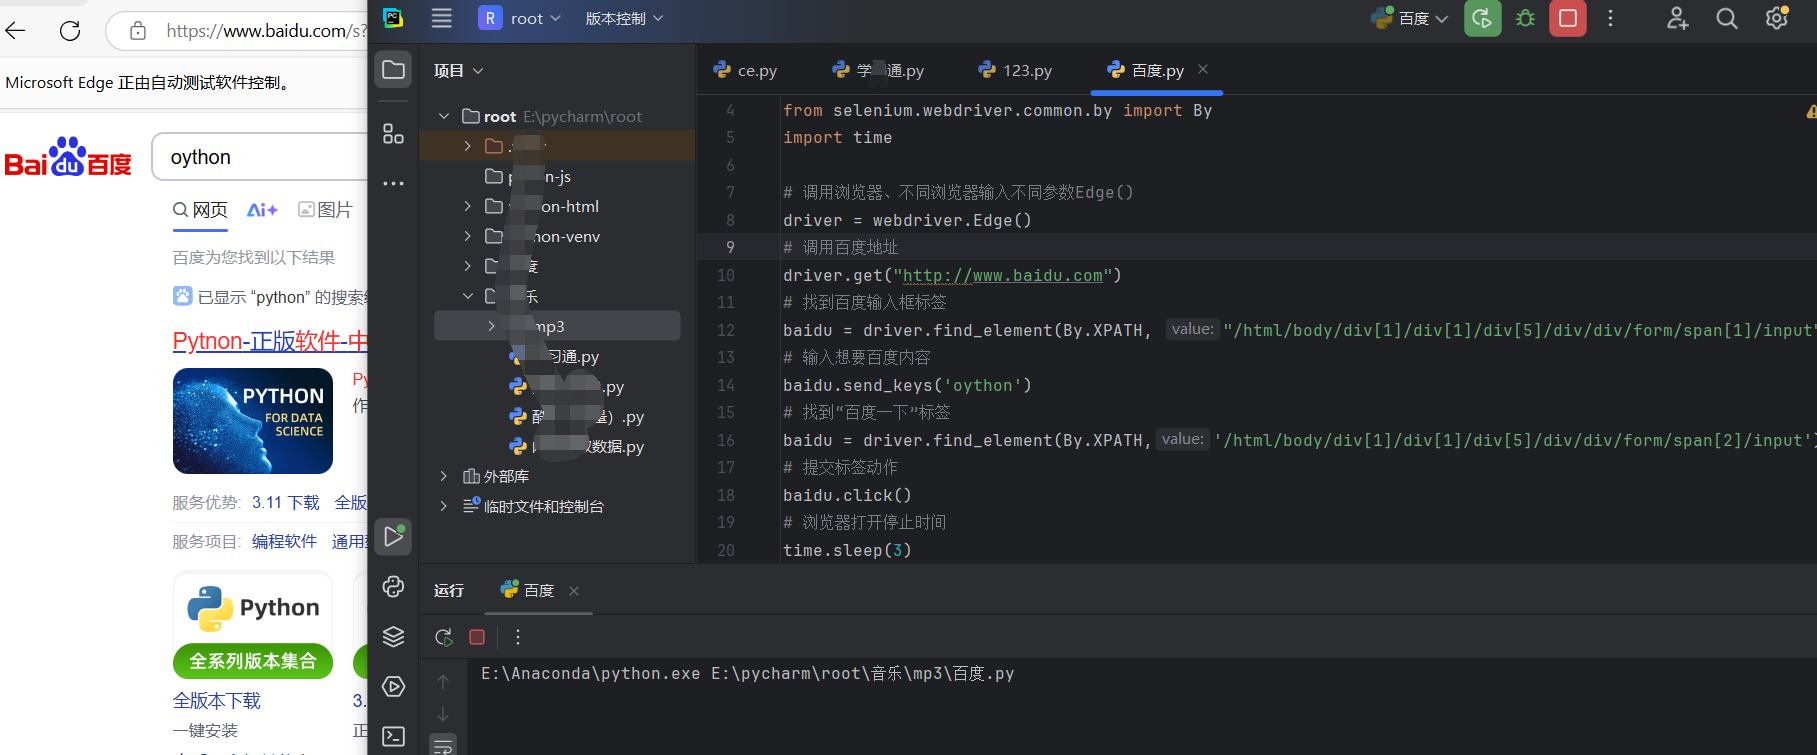Open the Services tool window icon
1817x755 pixels.
[393, 686]
